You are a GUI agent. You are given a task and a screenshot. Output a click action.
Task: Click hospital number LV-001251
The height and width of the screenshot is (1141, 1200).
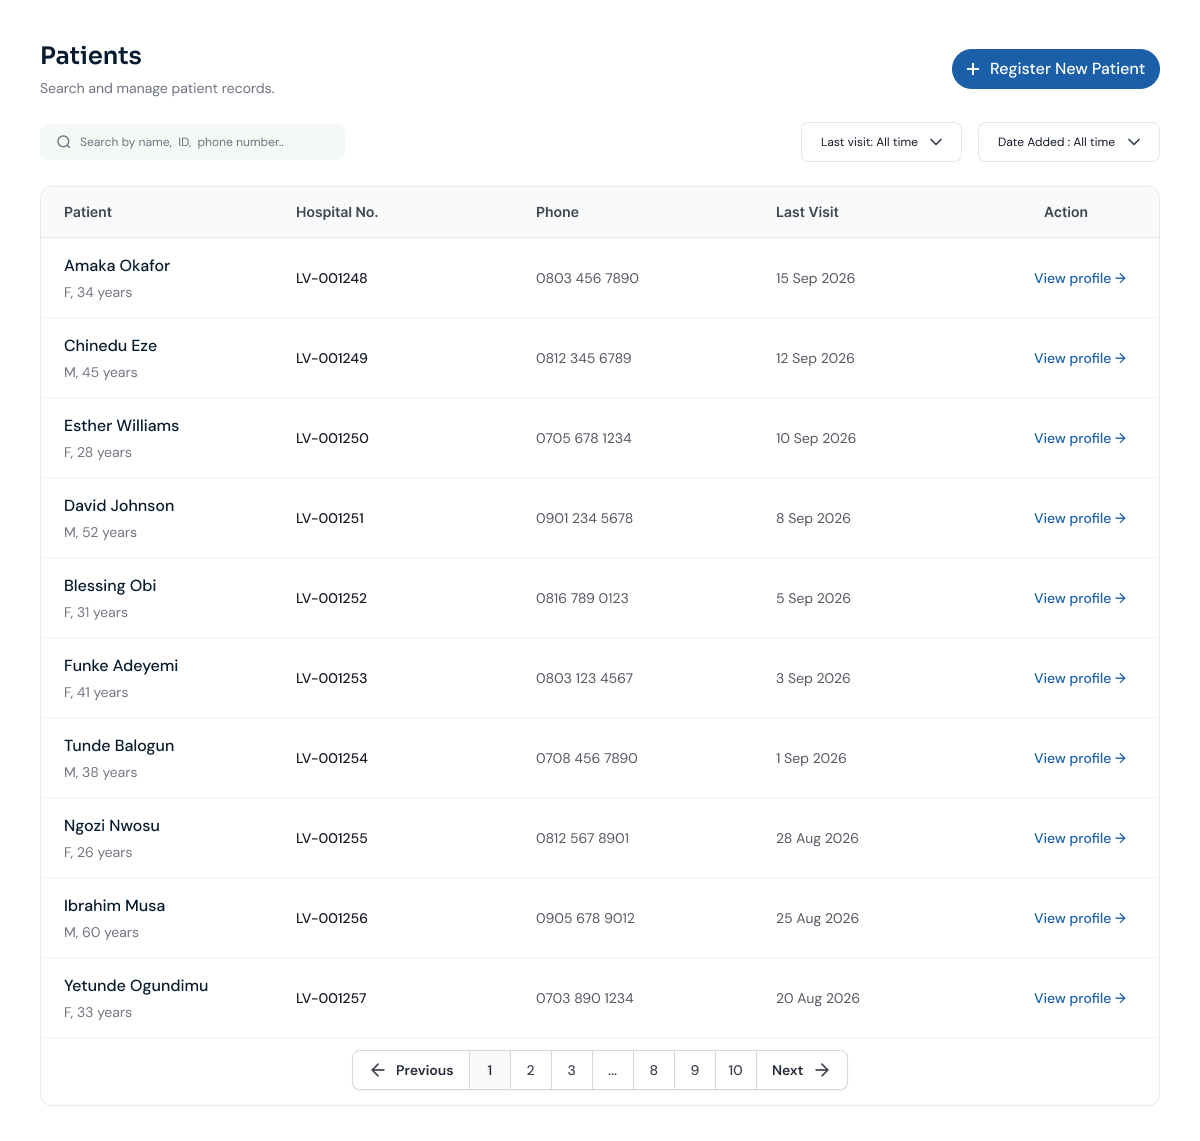[x=330, y=518]
